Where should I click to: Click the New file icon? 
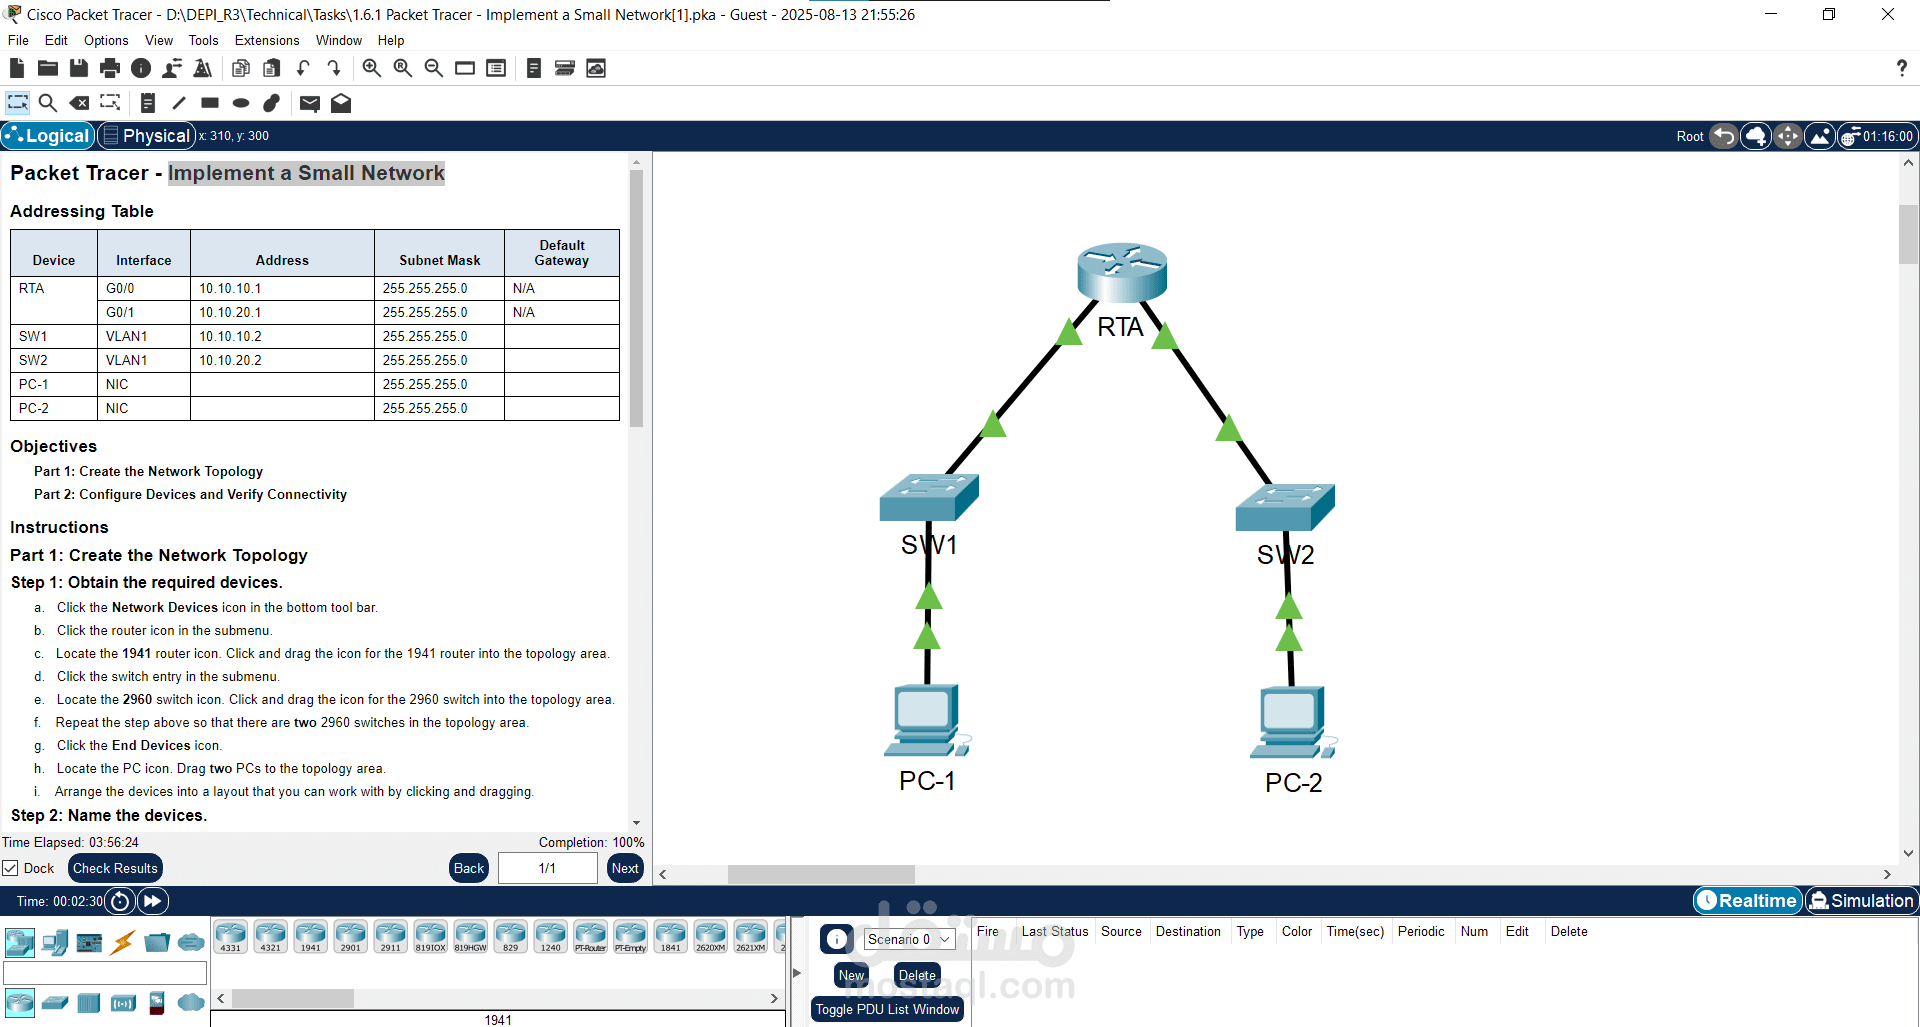[17, 68]
